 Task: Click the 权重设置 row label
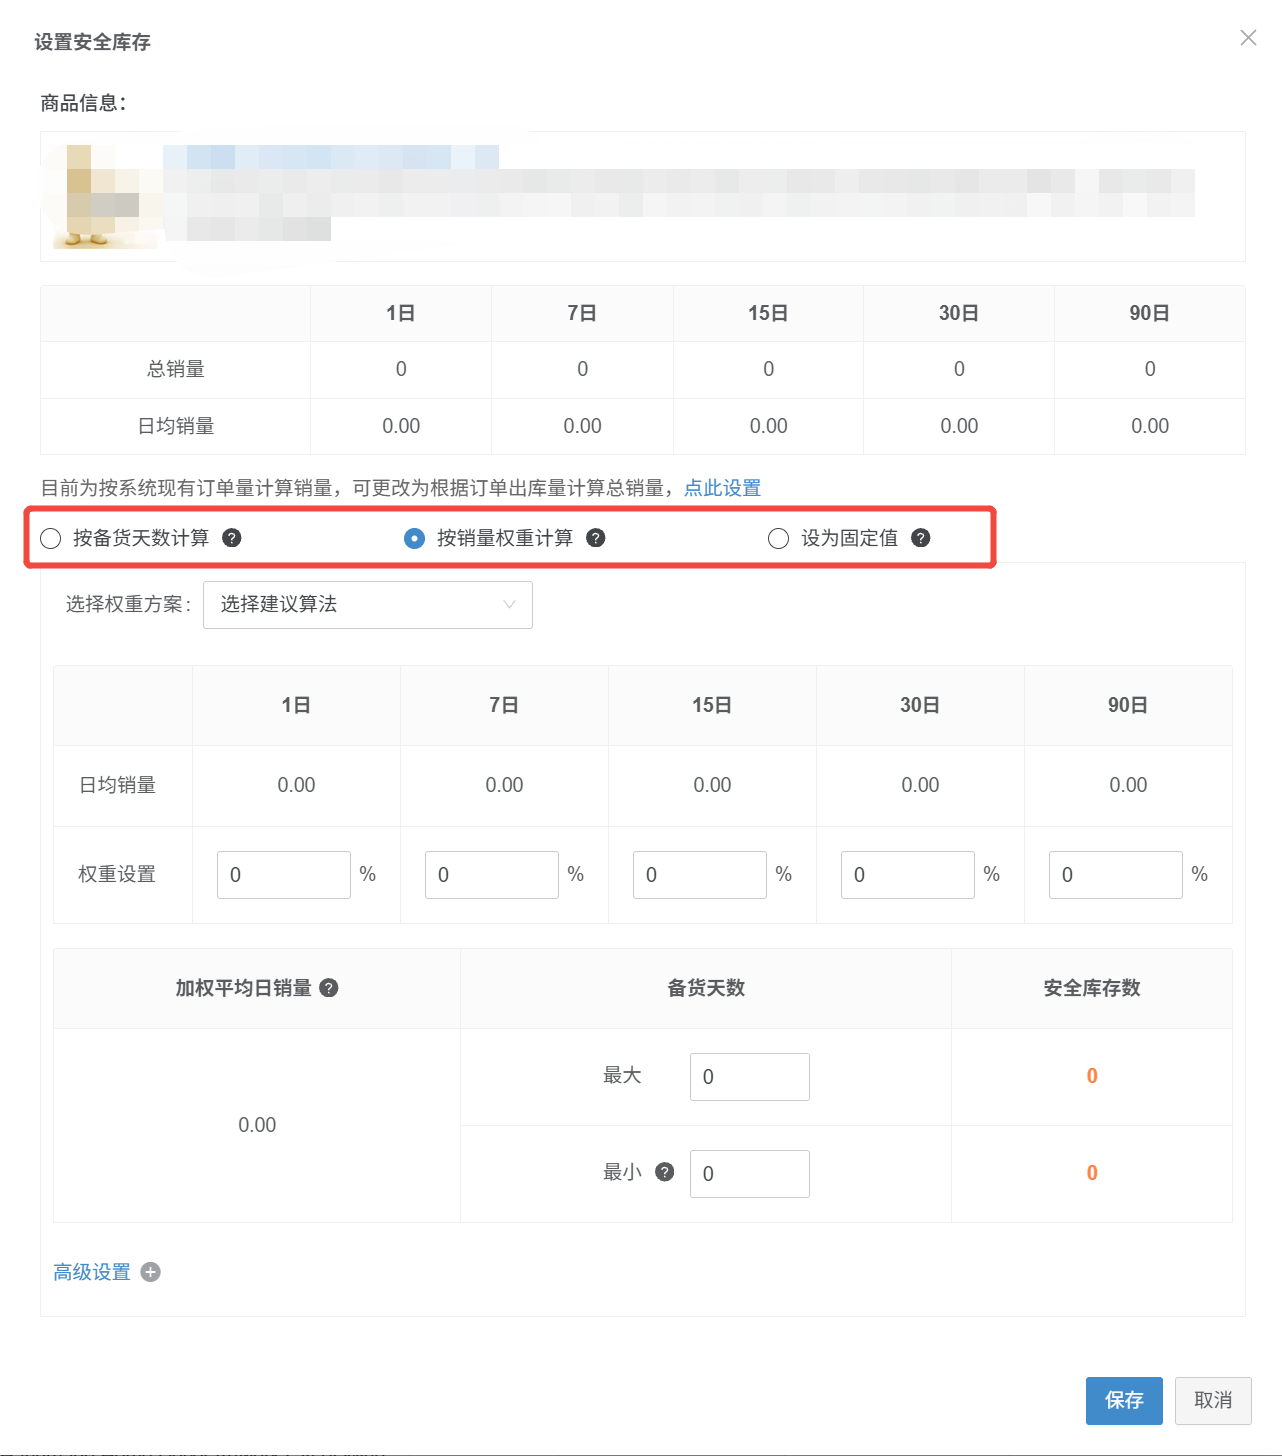coord(117,874)
